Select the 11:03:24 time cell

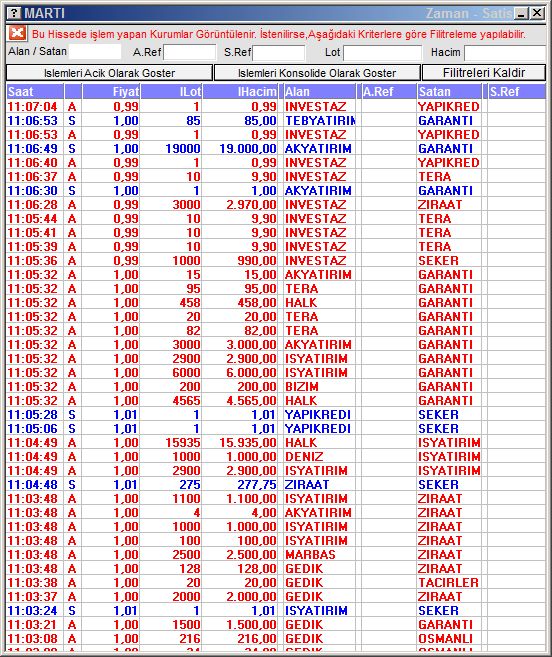(32, 610)
